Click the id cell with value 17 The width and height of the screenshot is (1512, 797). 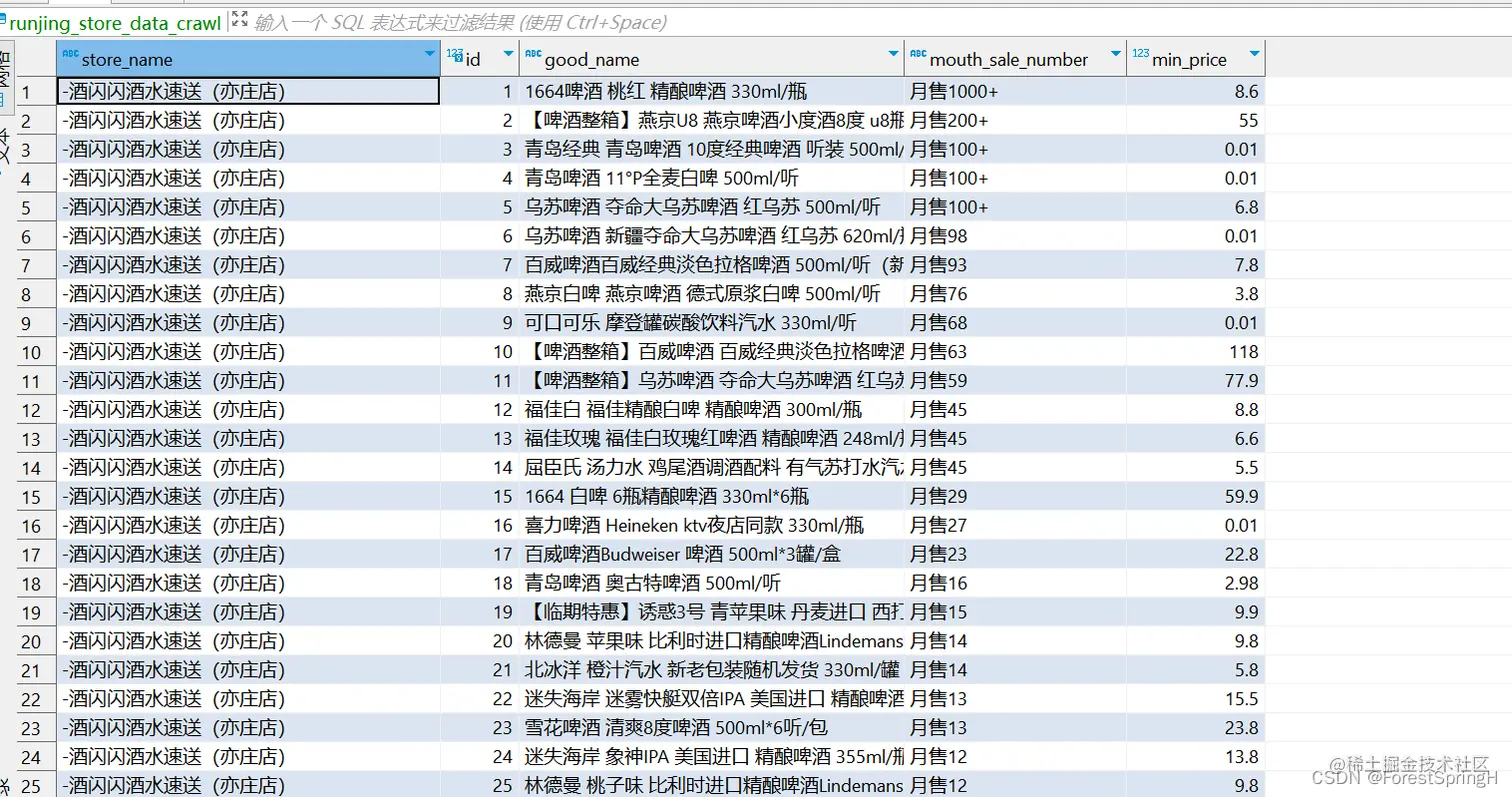click(x=480, y=554)
